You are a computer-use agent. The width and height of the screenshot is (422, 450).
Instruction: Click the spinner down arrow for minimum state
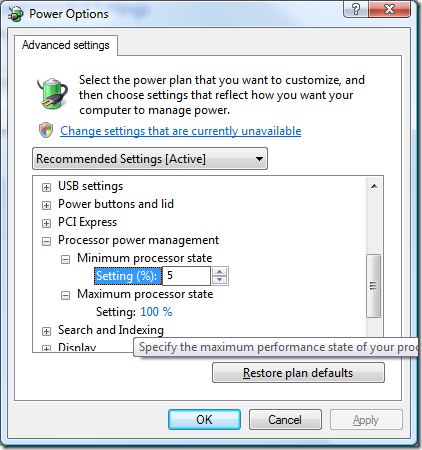point(220,280)
